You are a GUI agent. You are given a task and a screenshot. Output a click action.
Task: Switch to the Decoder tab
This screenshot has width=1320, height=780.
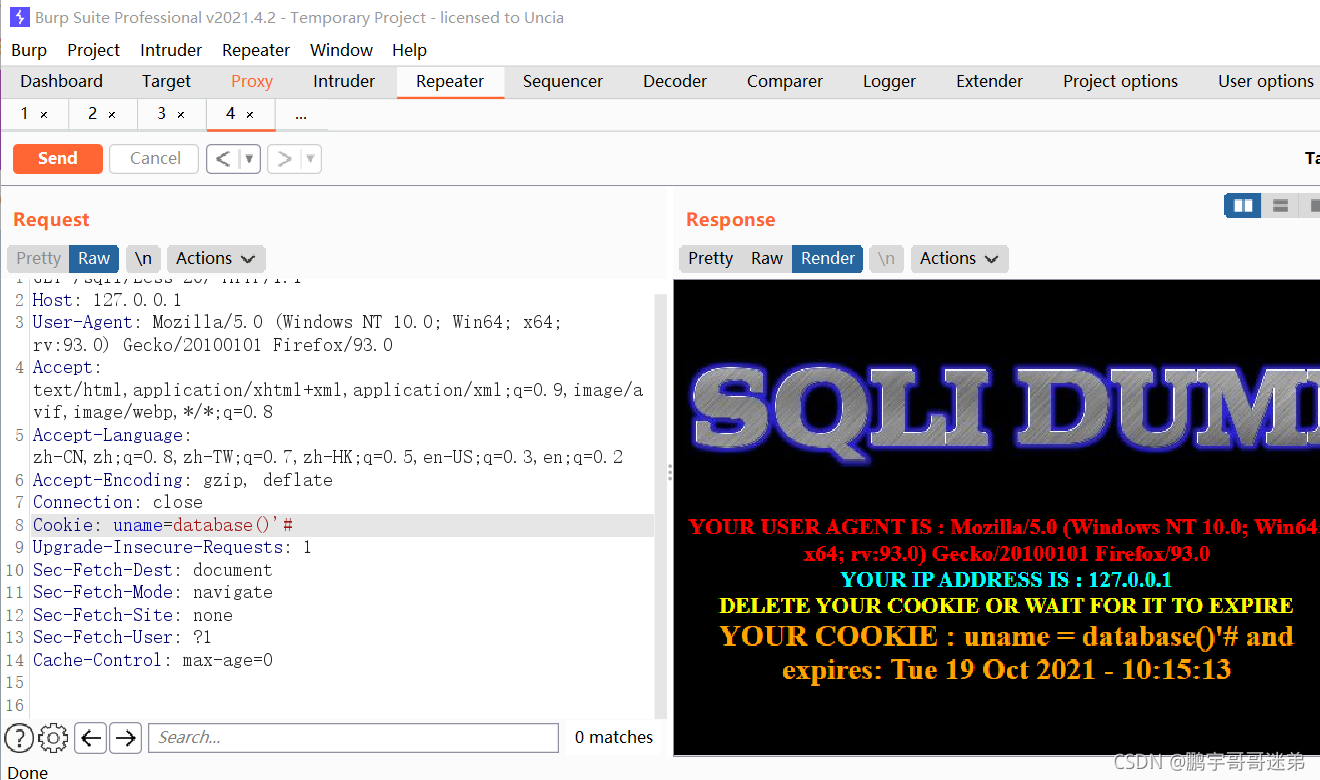(675, 82)
